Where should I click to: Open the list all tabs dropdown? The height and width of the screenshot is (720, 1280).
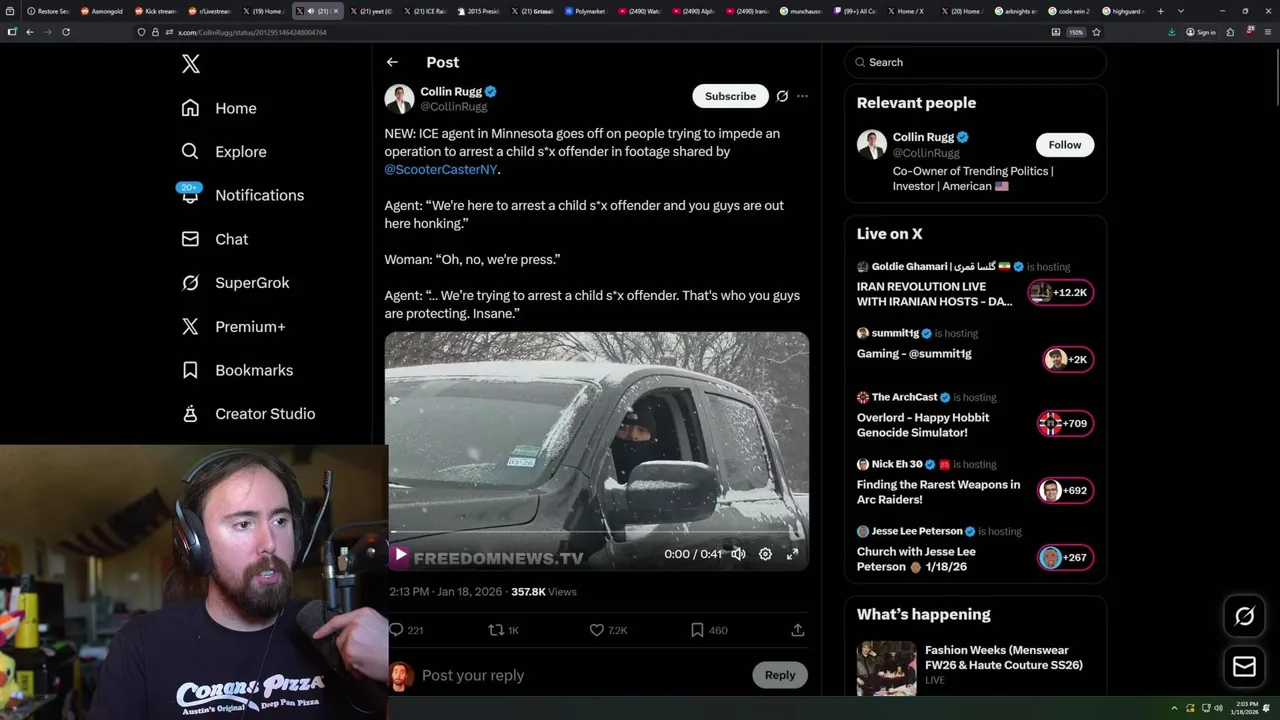(1181, 11)
